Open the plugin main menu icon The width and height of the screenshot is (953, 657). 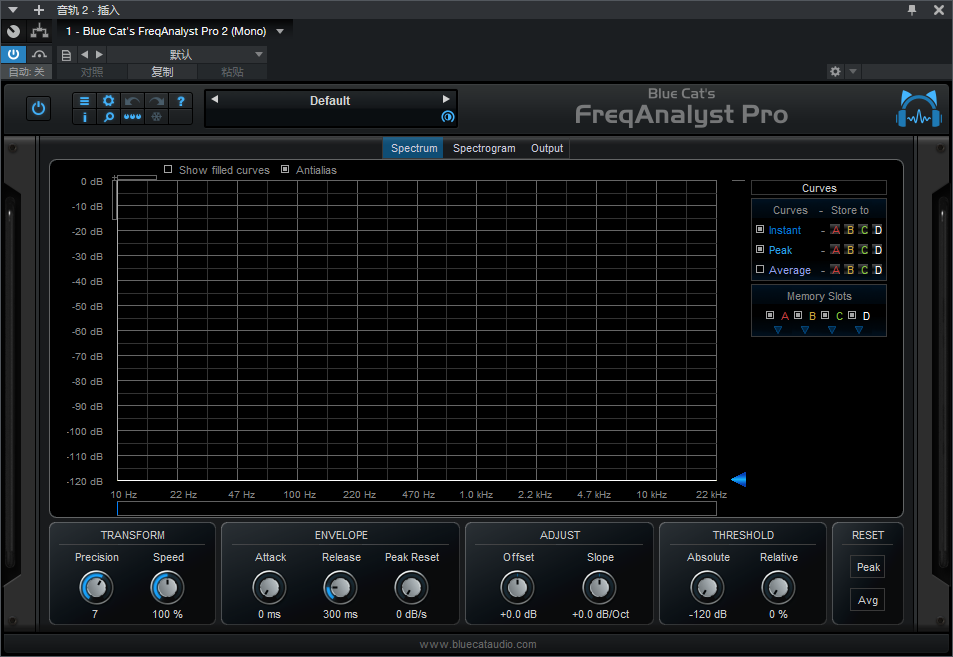tap(84, 101)
